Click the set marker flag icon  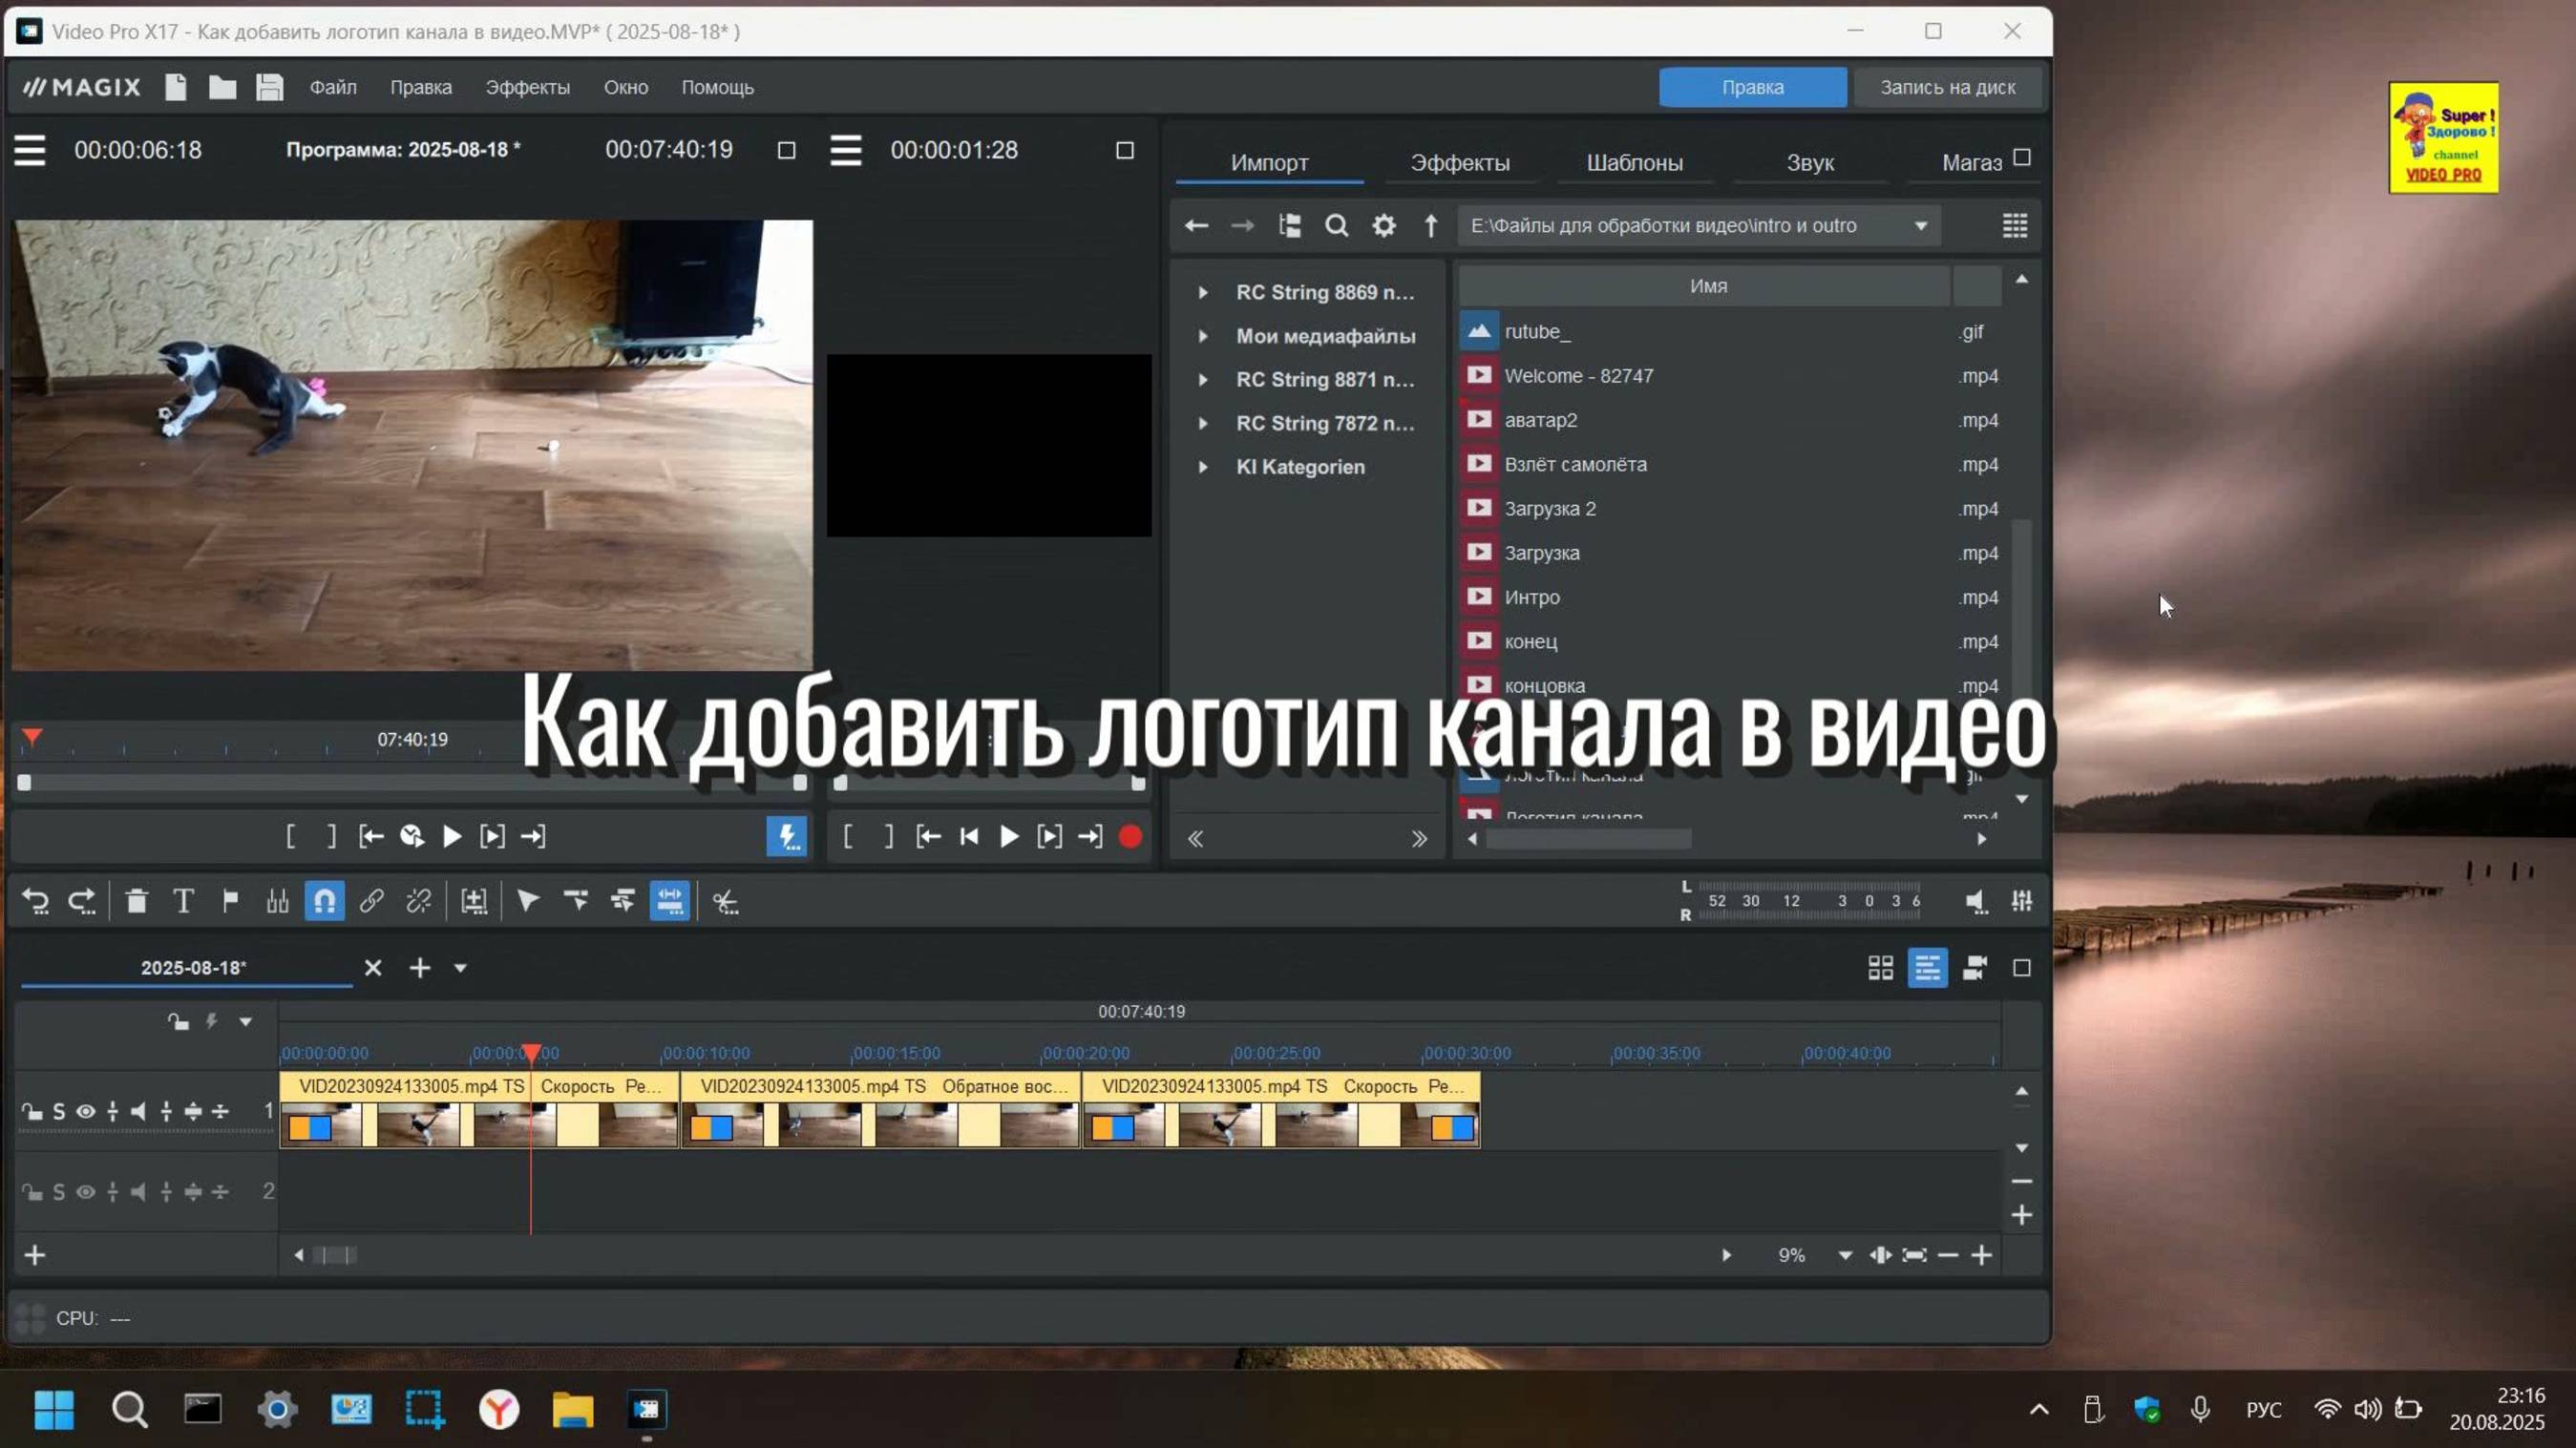pyautogui.click(x=230, y=900)
